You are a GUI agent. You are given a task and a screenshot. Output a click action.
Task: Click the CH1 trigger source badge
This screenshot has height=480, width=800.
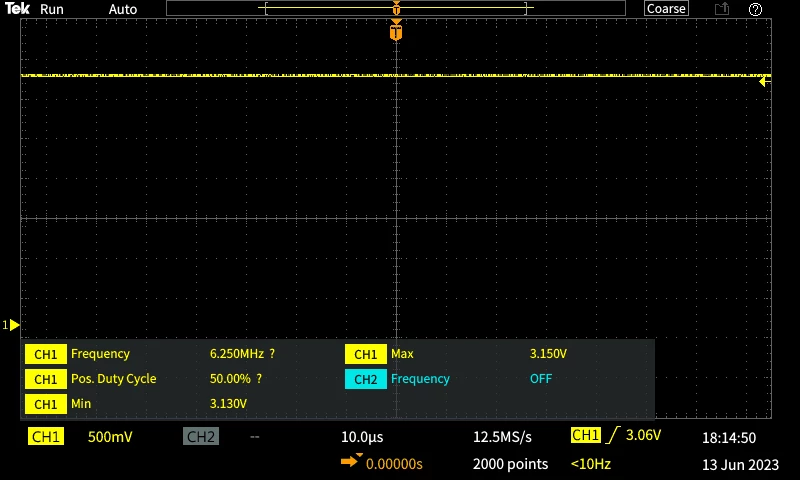pyautogui.click(x=585, y=435)
